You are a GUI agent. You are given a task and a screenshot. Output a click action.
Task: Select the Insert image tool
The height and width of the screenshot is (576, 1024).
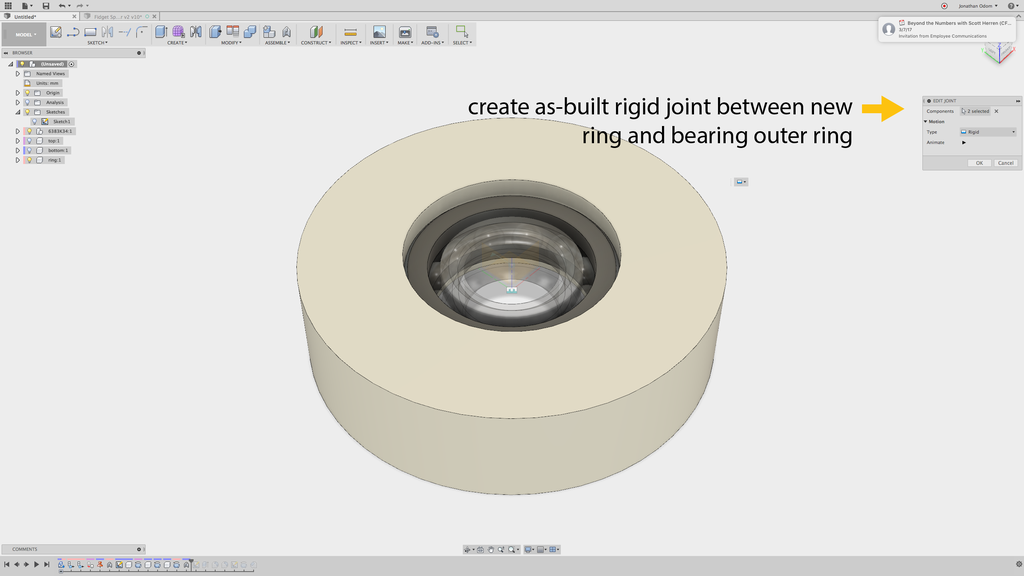(379, 31)
